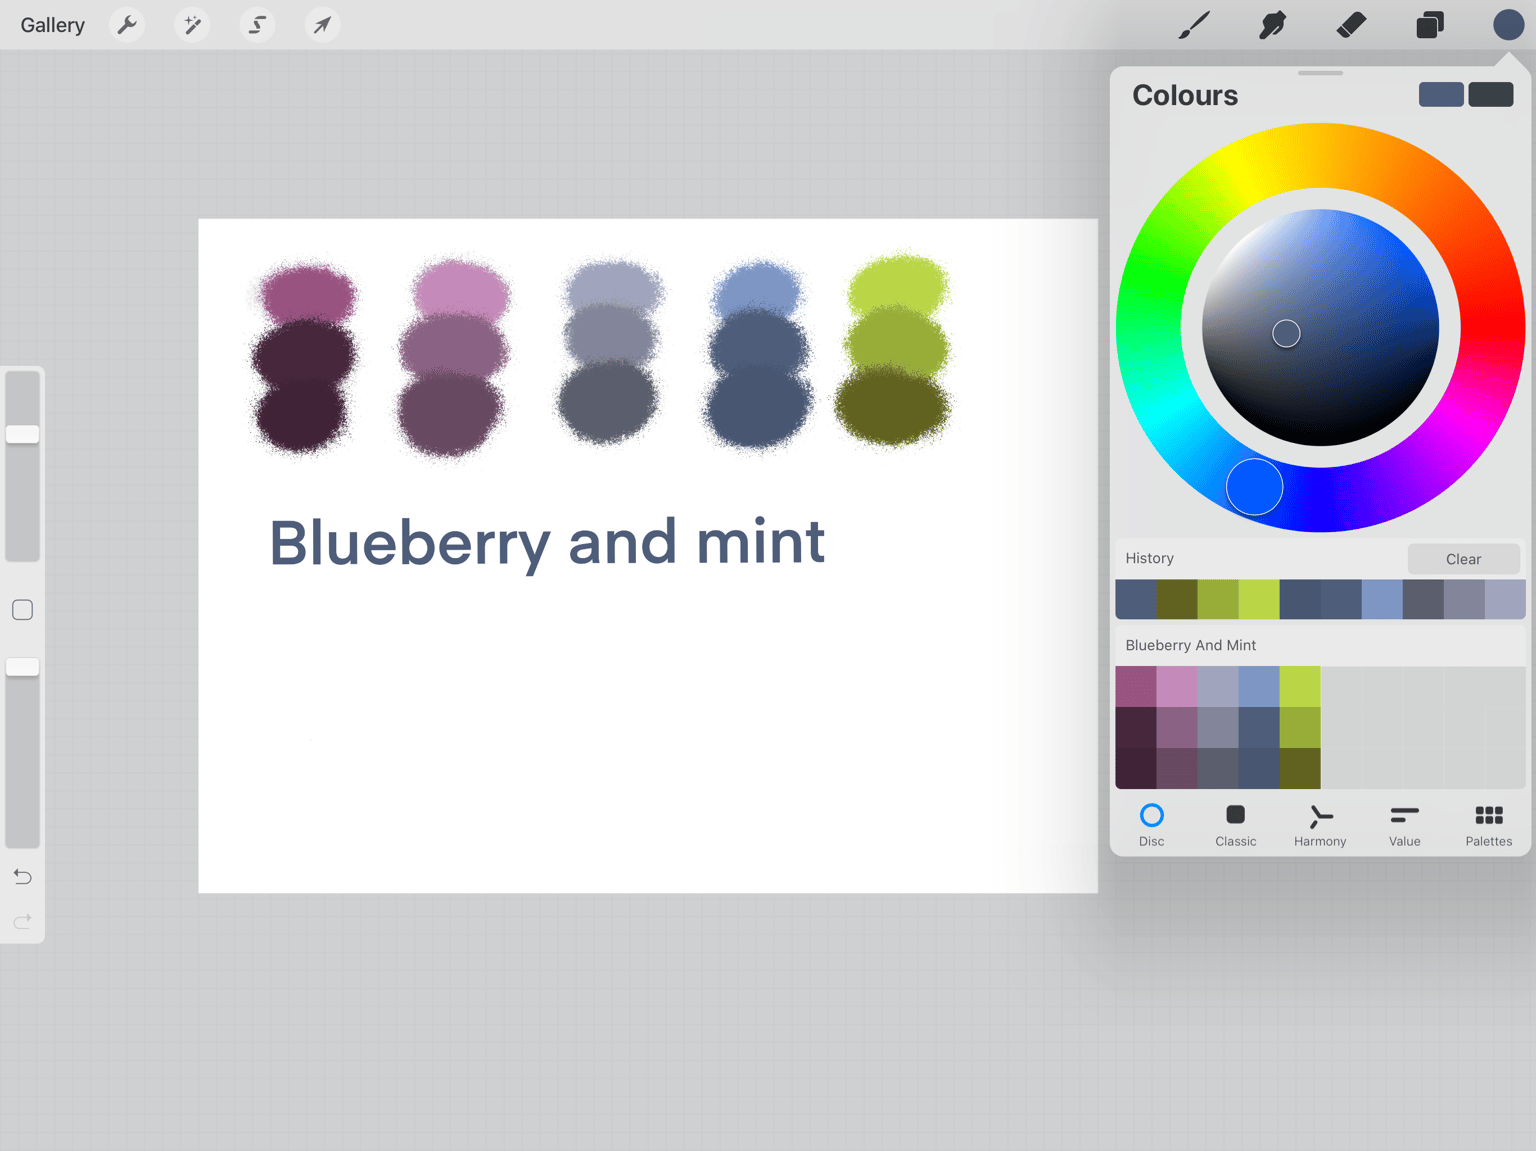Tap the lime green paint blob on canvas
Screen dimensions: 1536x1151
pyautogui.click(x=898, y=285)
